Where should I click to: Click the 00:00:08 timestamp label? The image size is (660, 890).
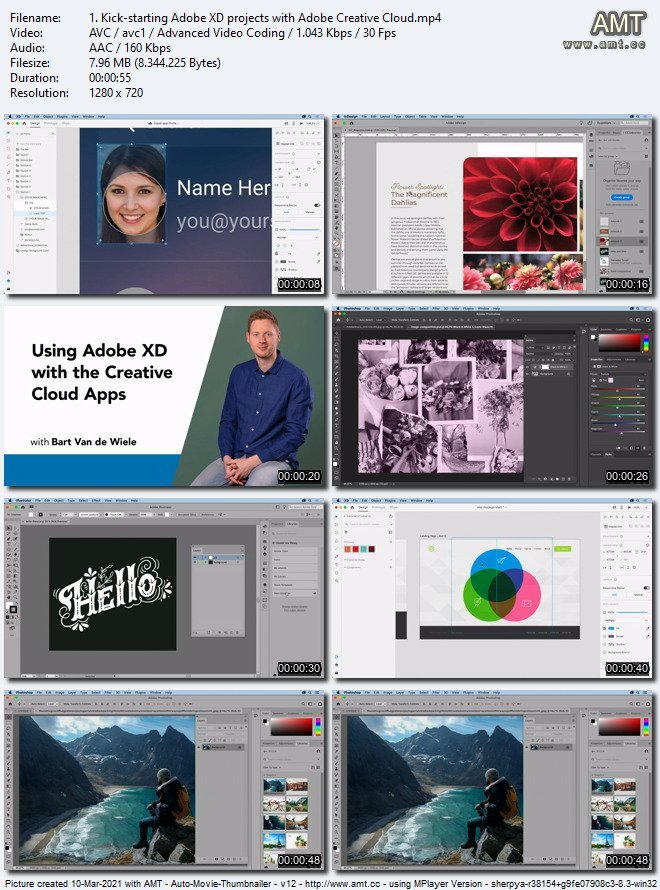coord(299,284)
